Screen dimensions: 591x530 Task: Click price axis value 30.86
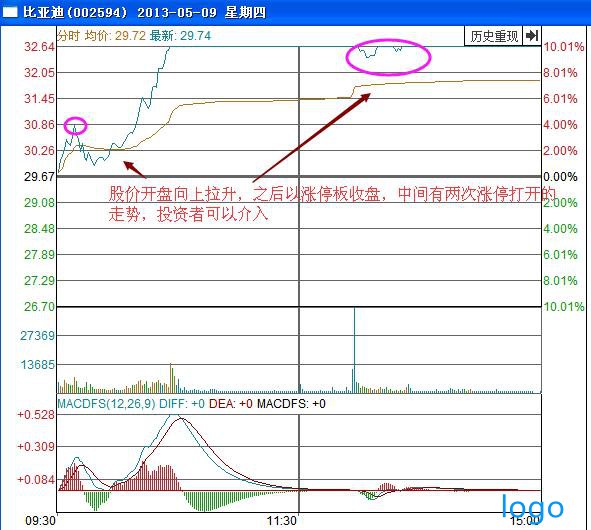39,124
